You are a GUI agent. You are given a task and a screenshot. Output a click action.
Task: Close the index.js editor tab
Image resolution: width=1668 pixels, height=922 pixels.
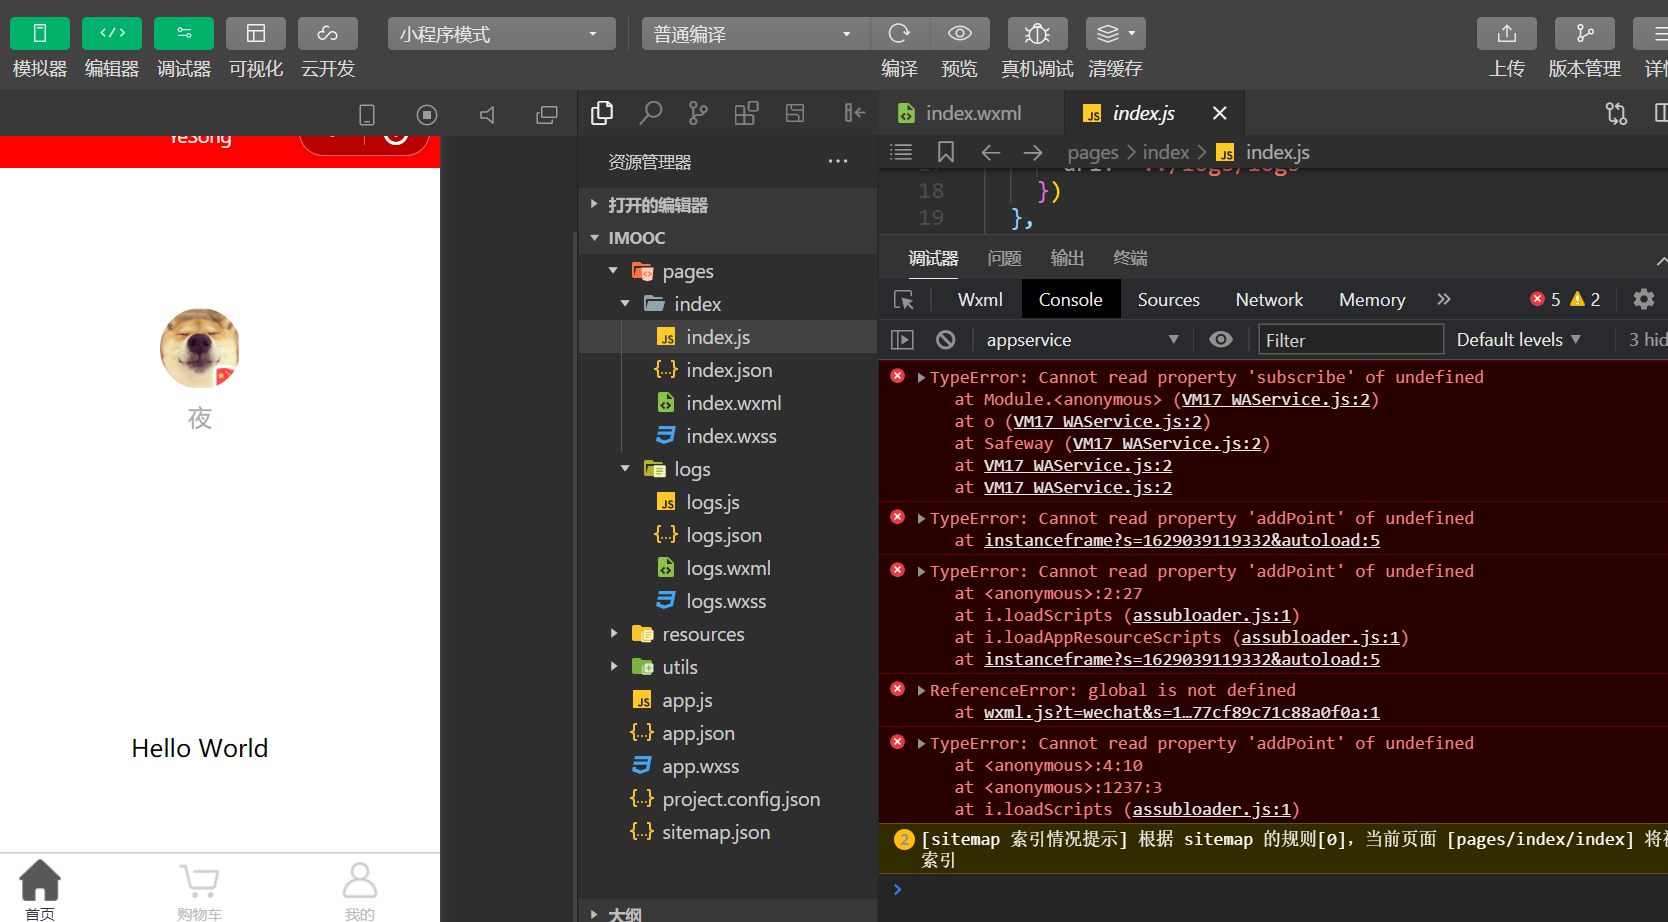click(1220, 113)
